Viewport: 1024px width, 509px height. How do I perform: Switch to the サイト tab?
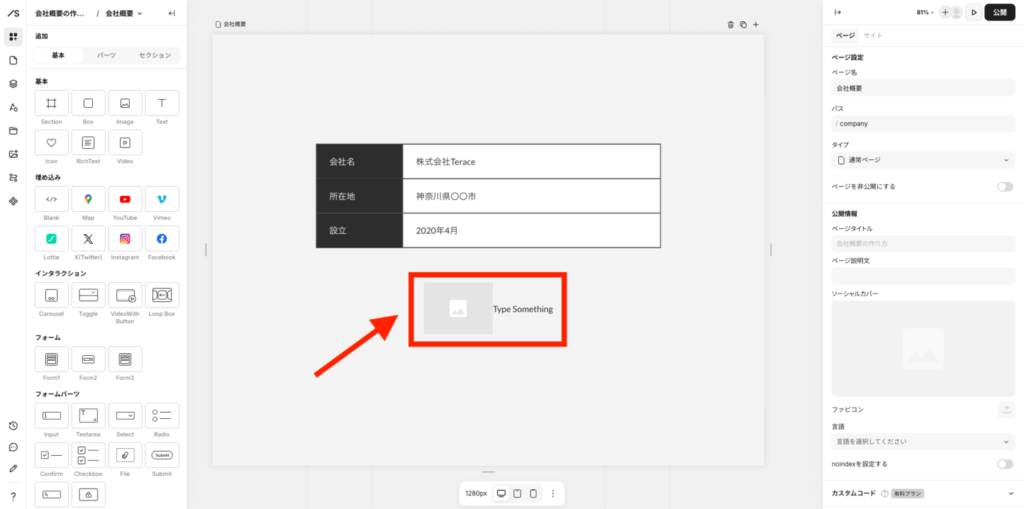pyautogui.click(x=873, y=35)
